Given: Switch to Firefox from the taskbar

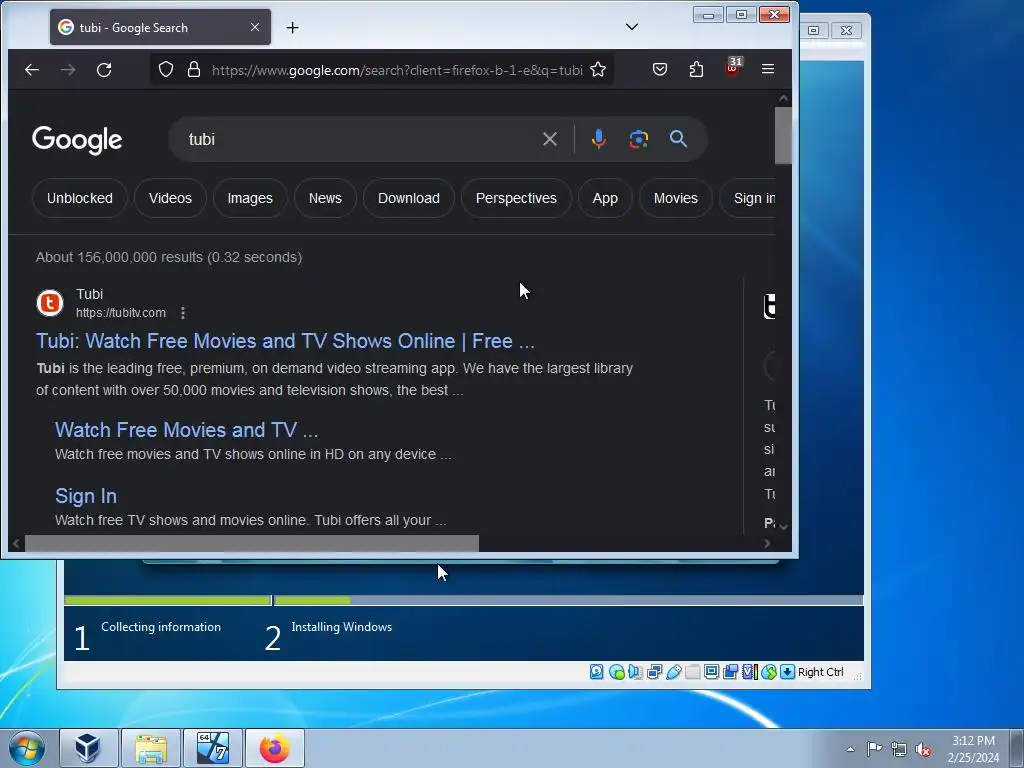Looking at the screenshot, I should [x=274, y=748].
